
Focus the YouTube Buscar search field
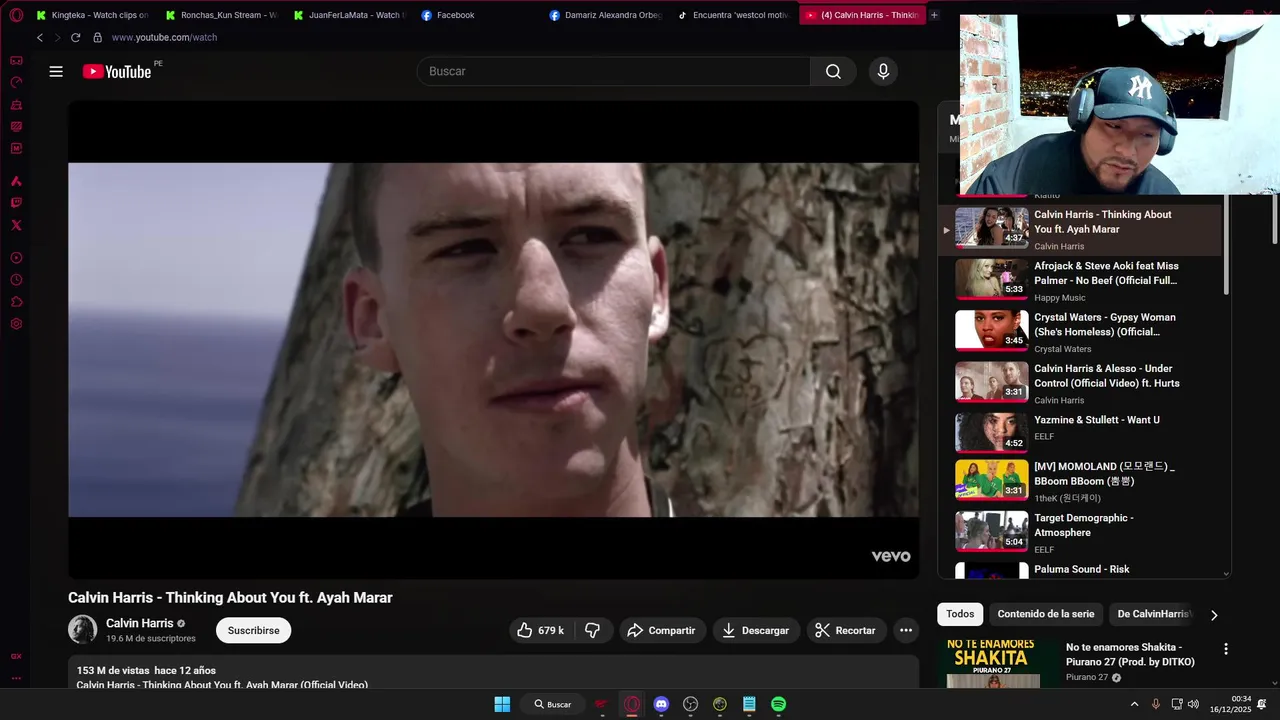coord(613,71)
